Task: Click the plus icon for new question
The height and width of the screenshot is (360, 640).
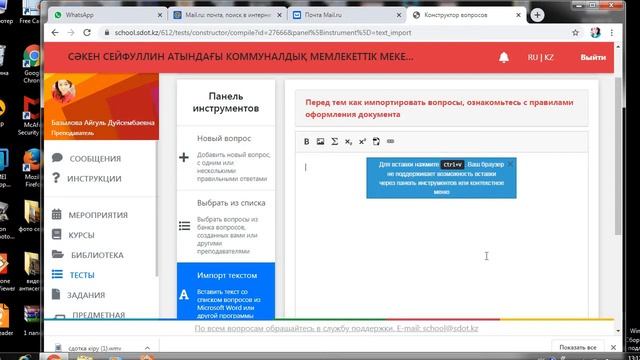Action: (184, 157)
